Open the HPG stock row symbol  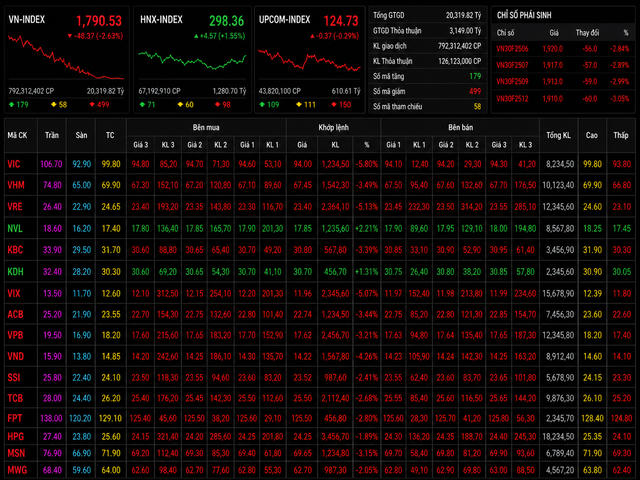(16, 436)
